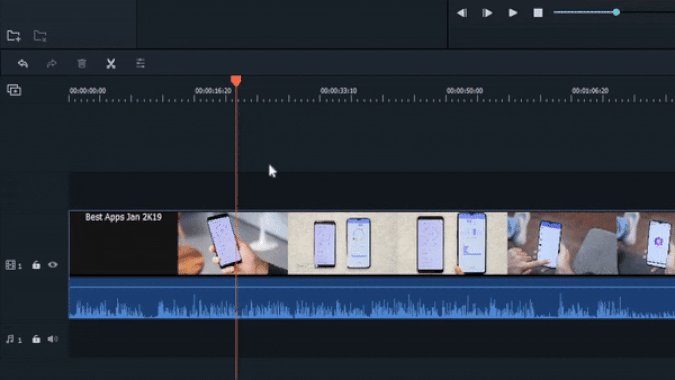This screenshot has height=380, width=675.
Task: Toggle lock on video track 1
Action: point(36,265)
